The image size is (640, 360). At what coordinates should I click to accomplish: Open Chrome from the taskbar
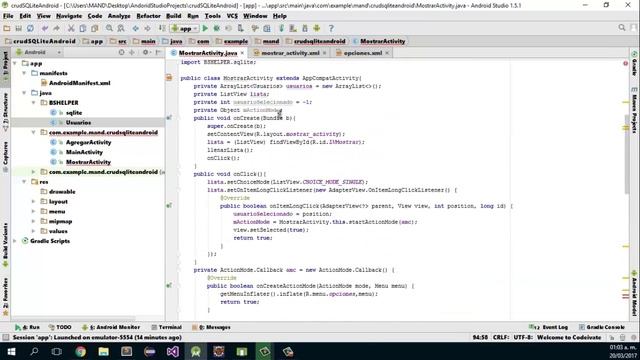tap(80, 351)
